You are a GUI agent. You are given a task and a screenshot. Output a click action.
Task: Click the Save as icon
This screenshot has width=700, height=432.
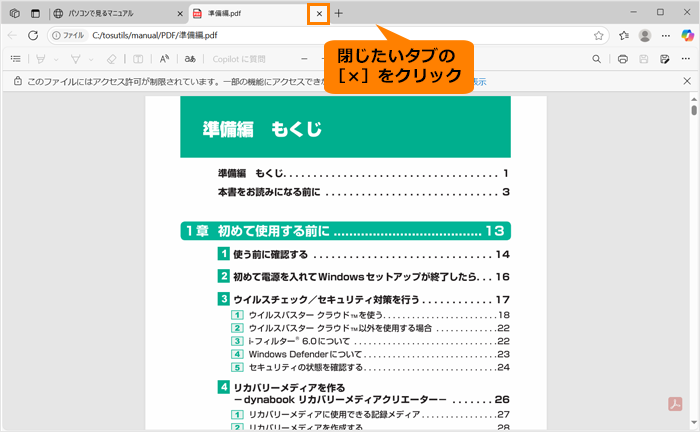click(665, 59)
